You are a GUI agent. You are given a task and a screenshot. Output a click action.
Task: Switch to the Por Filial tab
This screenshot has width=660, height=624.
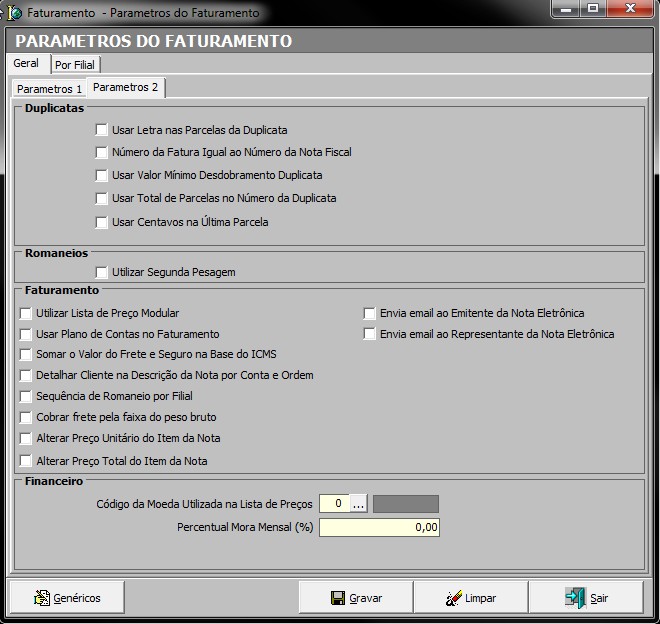pos(76,65)
